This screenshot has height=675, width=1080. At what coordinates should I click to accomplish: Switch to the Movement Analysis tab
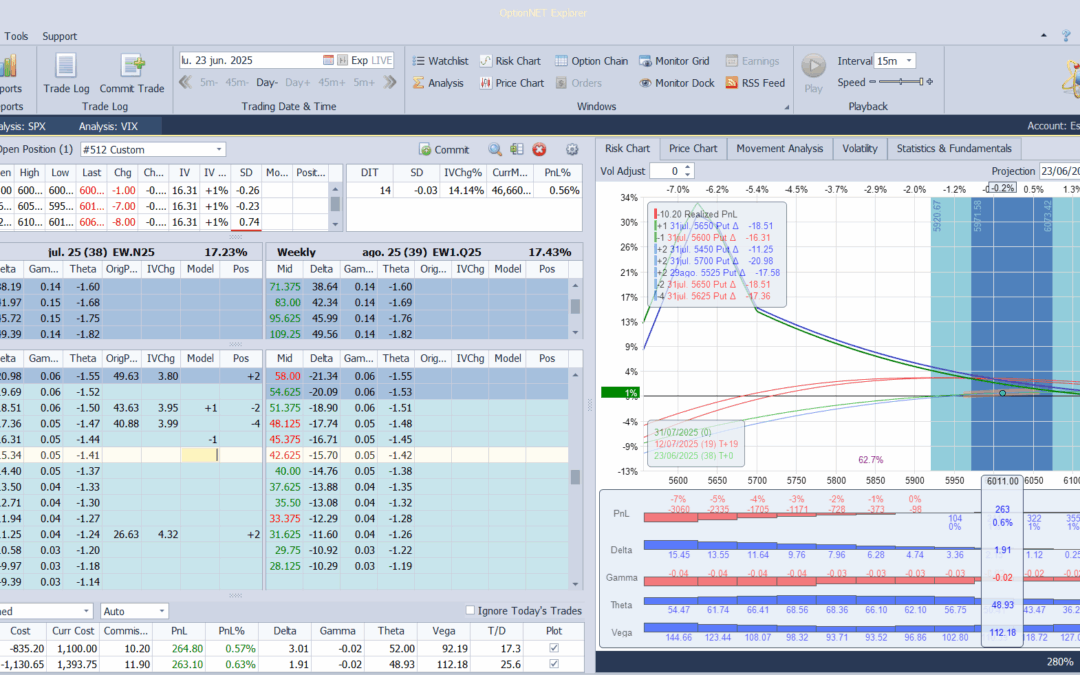coord(779,148)
